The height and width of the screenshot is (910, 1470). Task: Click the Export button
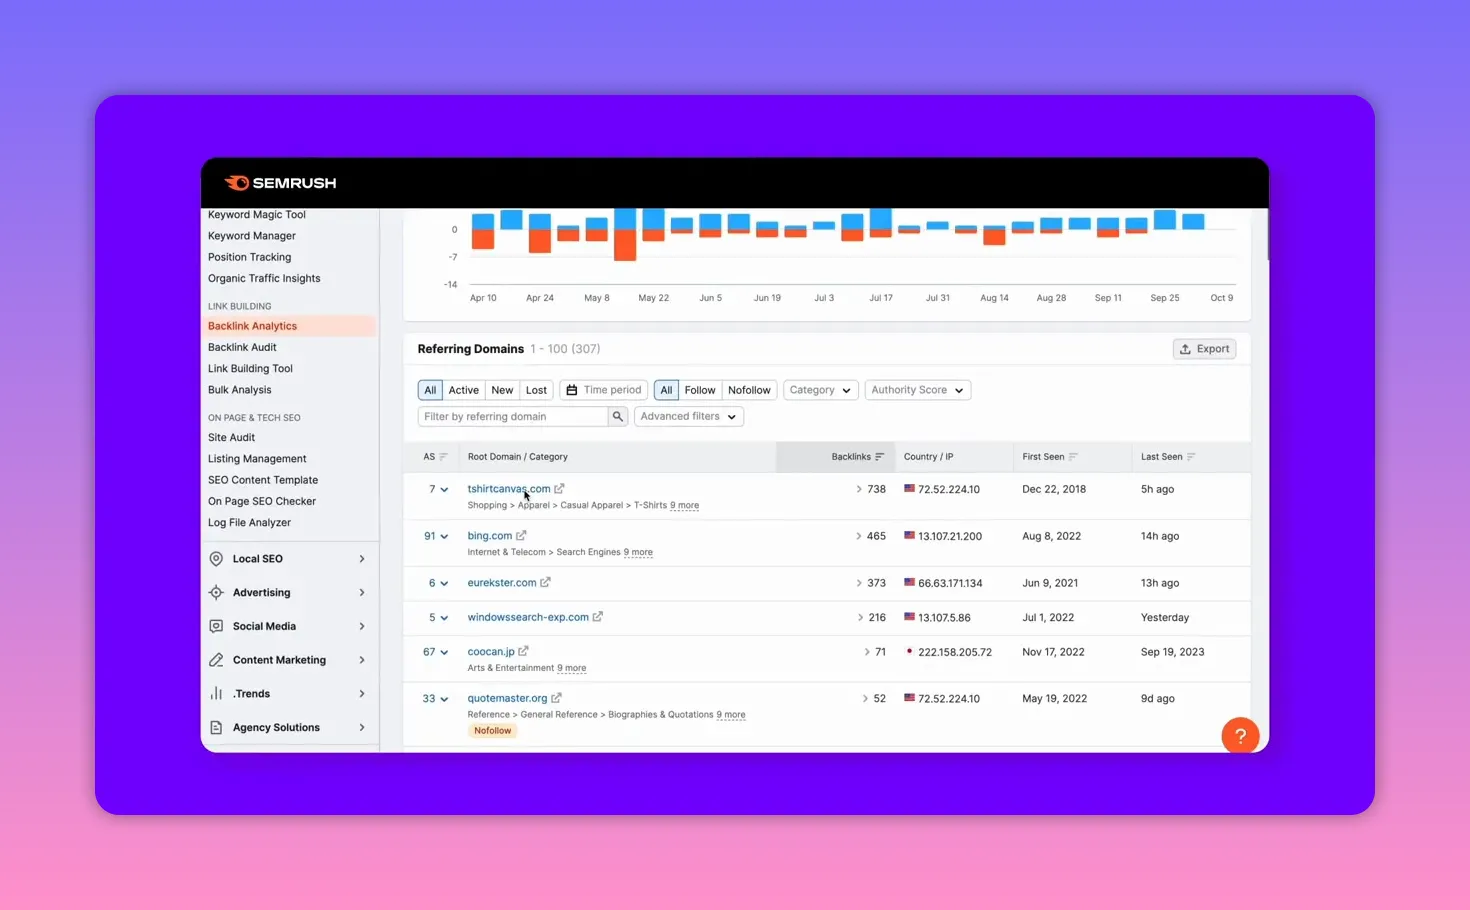[x=1204, y=349]
